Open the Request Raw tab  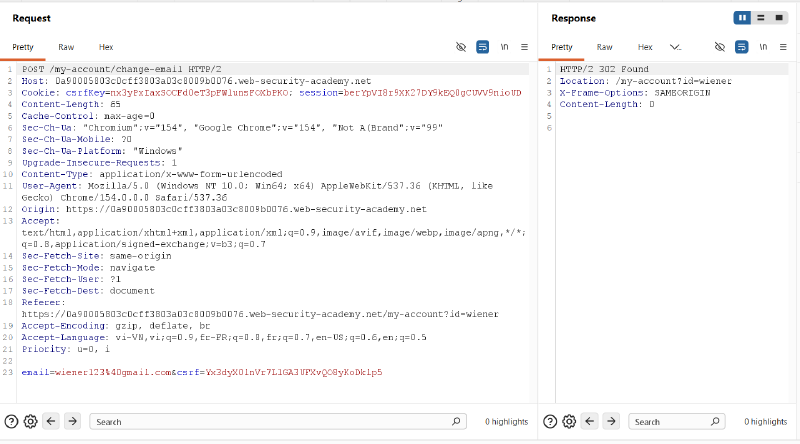point(66,47)
